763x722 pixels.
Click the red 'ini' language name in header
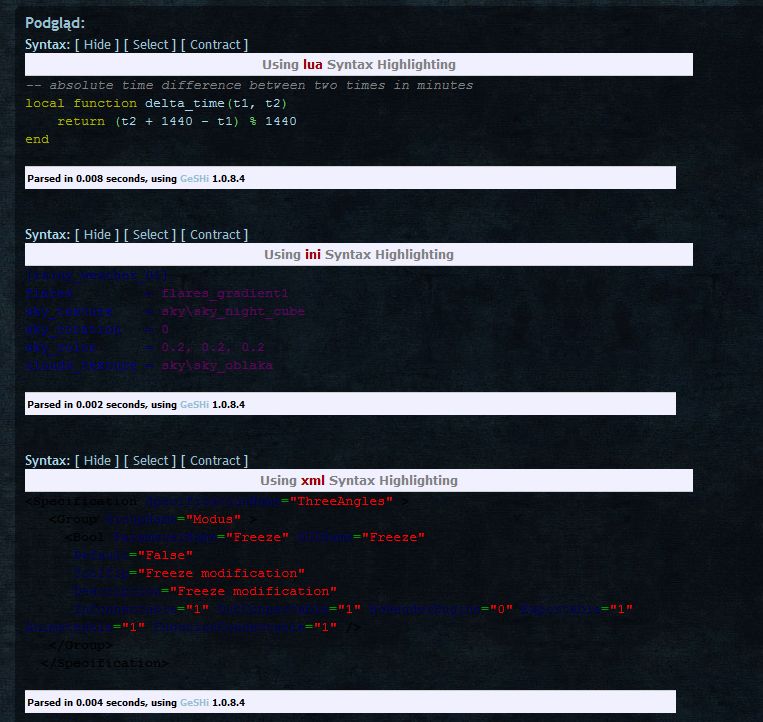[x=313, y=254]
